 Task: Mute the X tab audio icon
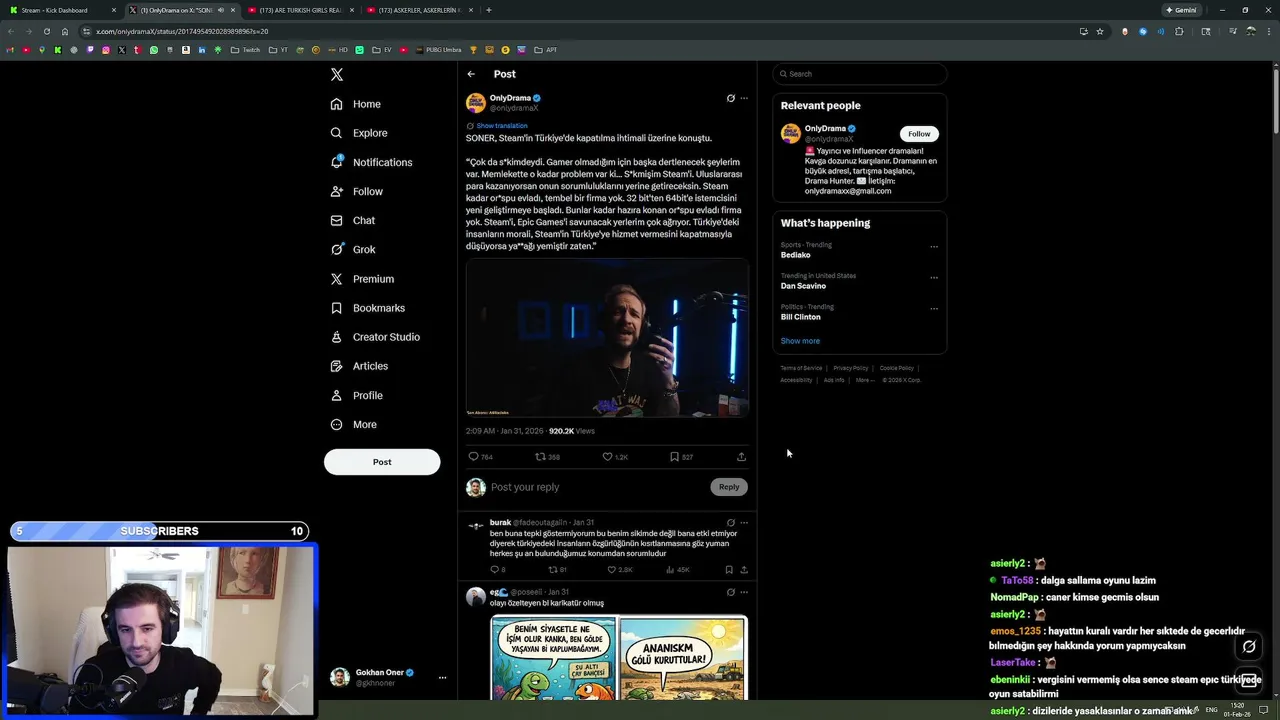pos(220,10)
